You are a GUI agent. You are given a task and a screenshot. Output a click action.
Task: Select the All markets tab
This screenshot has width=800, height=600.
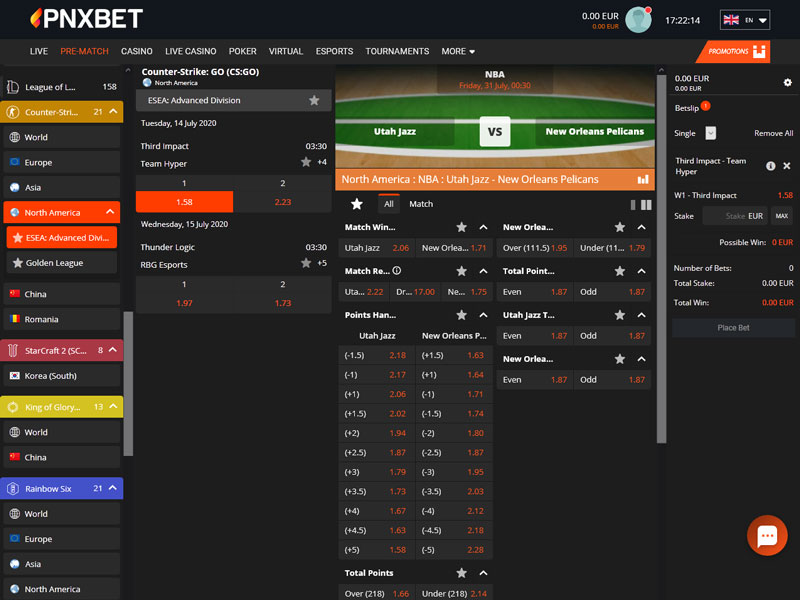tap(389, 204)
